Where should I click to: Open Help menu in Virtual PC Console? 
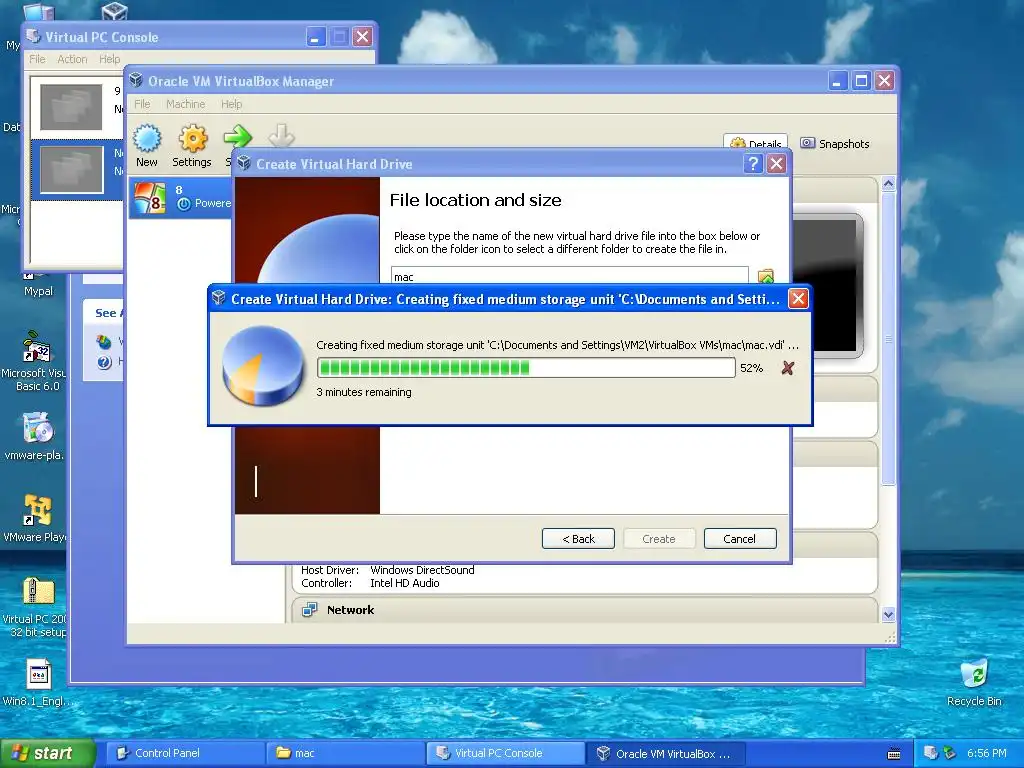pos(110,59)
